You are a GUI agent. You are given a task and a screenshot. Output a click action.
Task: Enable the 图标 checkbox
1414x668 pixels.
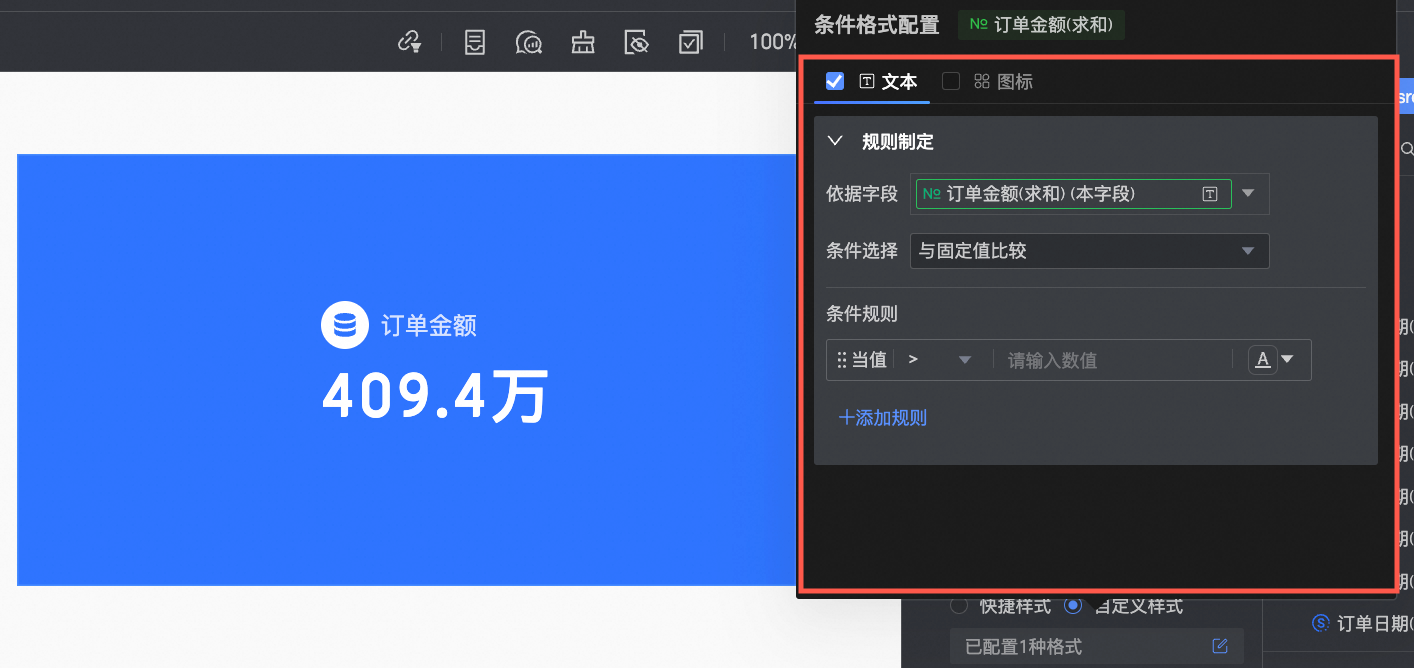tap(951, 81)
